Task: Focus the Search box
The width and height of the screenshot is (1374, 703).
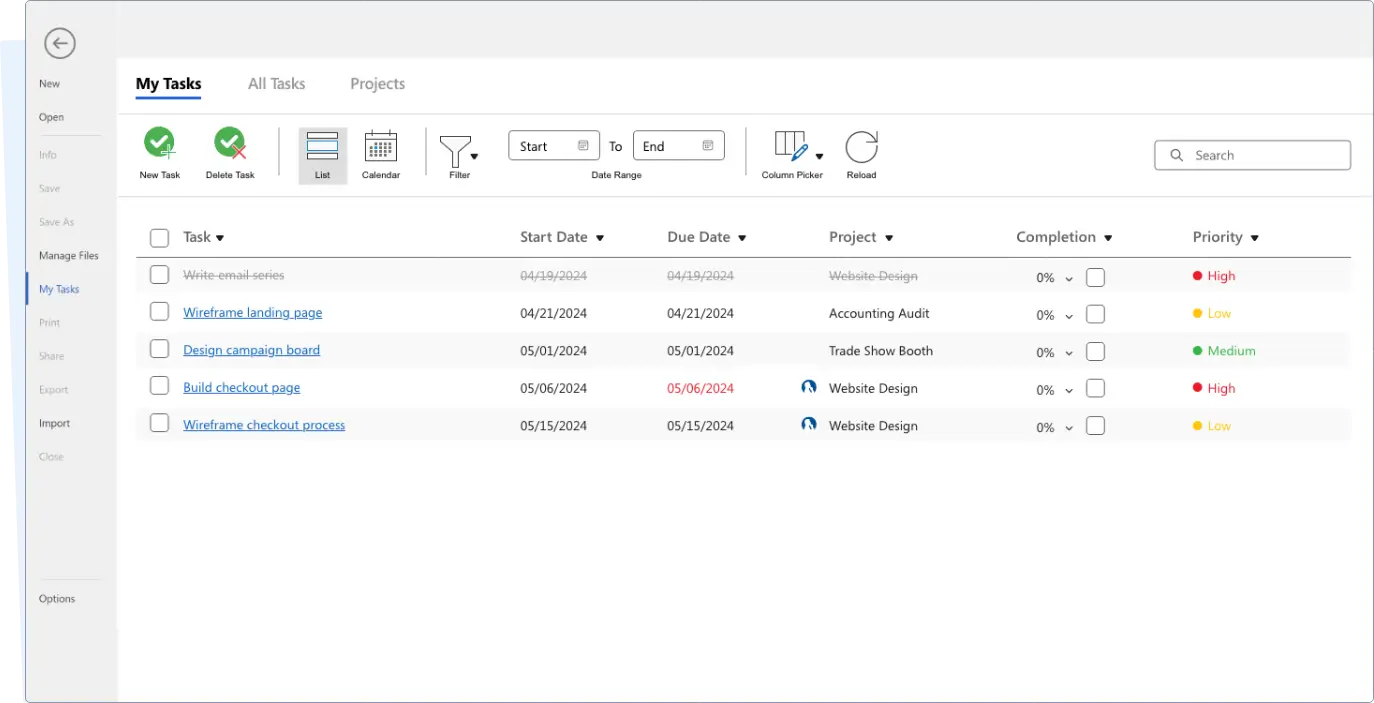Action: (1253, 155)
